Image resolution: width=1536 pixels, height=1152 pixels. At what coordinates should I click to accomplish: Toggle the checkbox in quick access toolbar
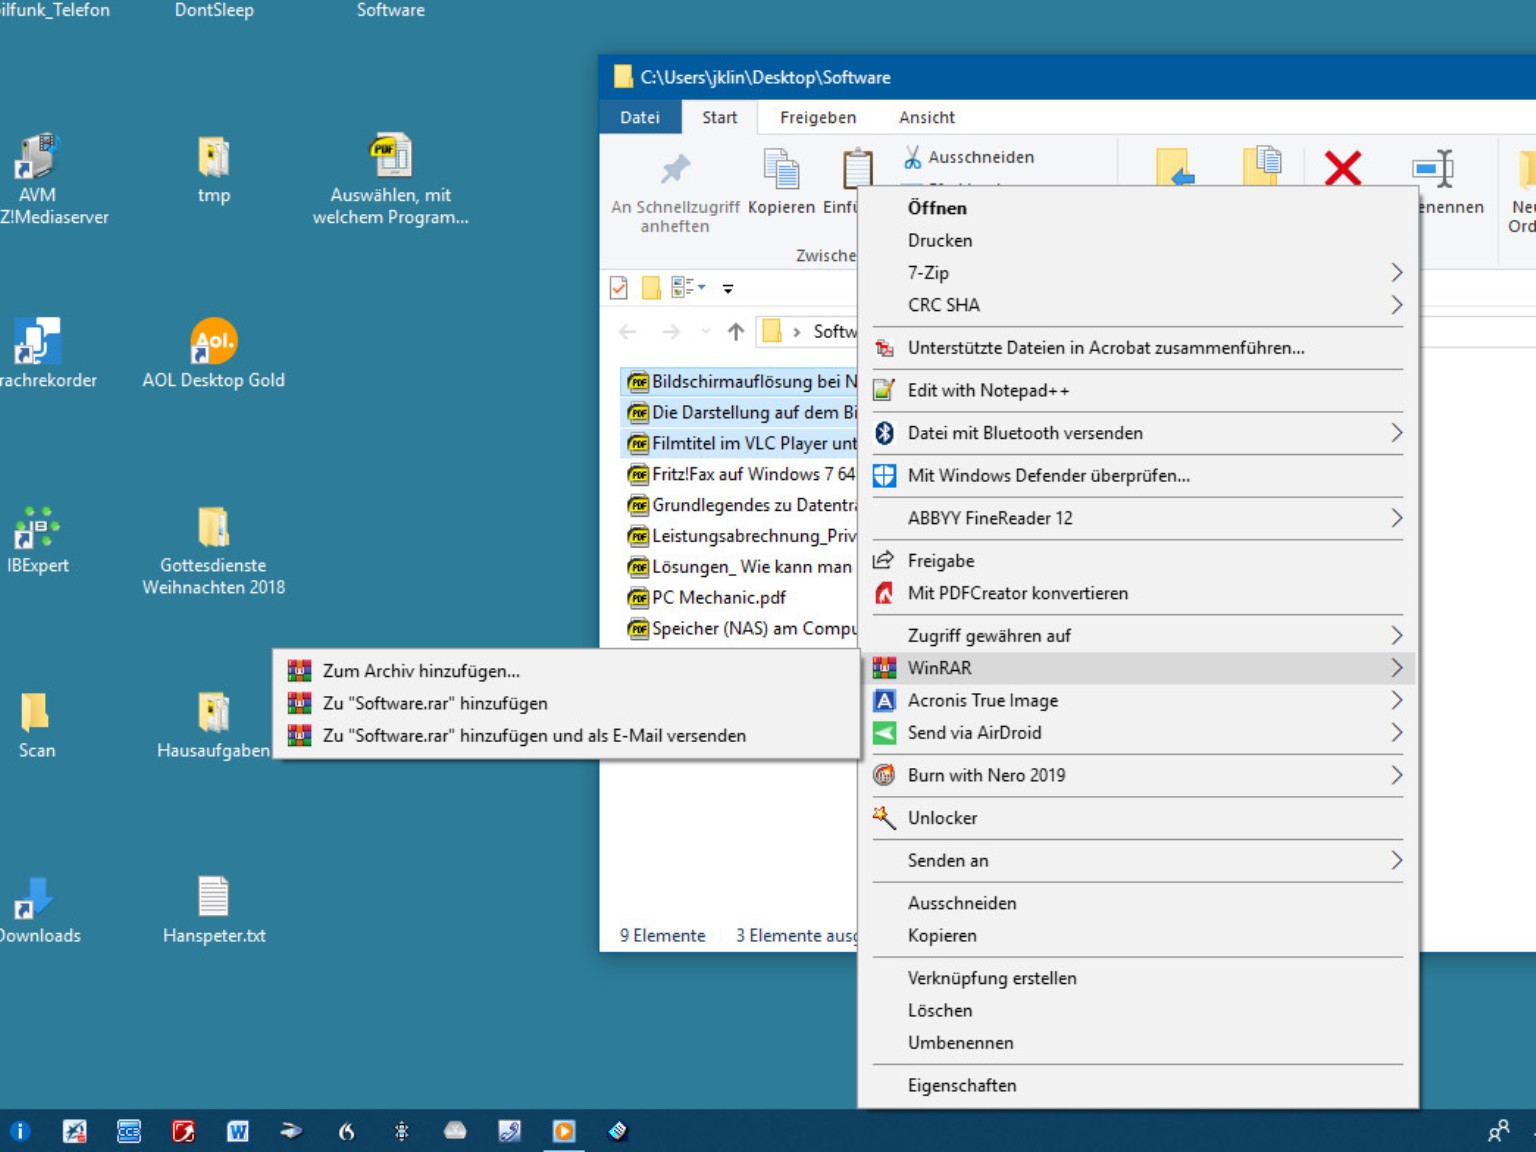click(619, 288)
